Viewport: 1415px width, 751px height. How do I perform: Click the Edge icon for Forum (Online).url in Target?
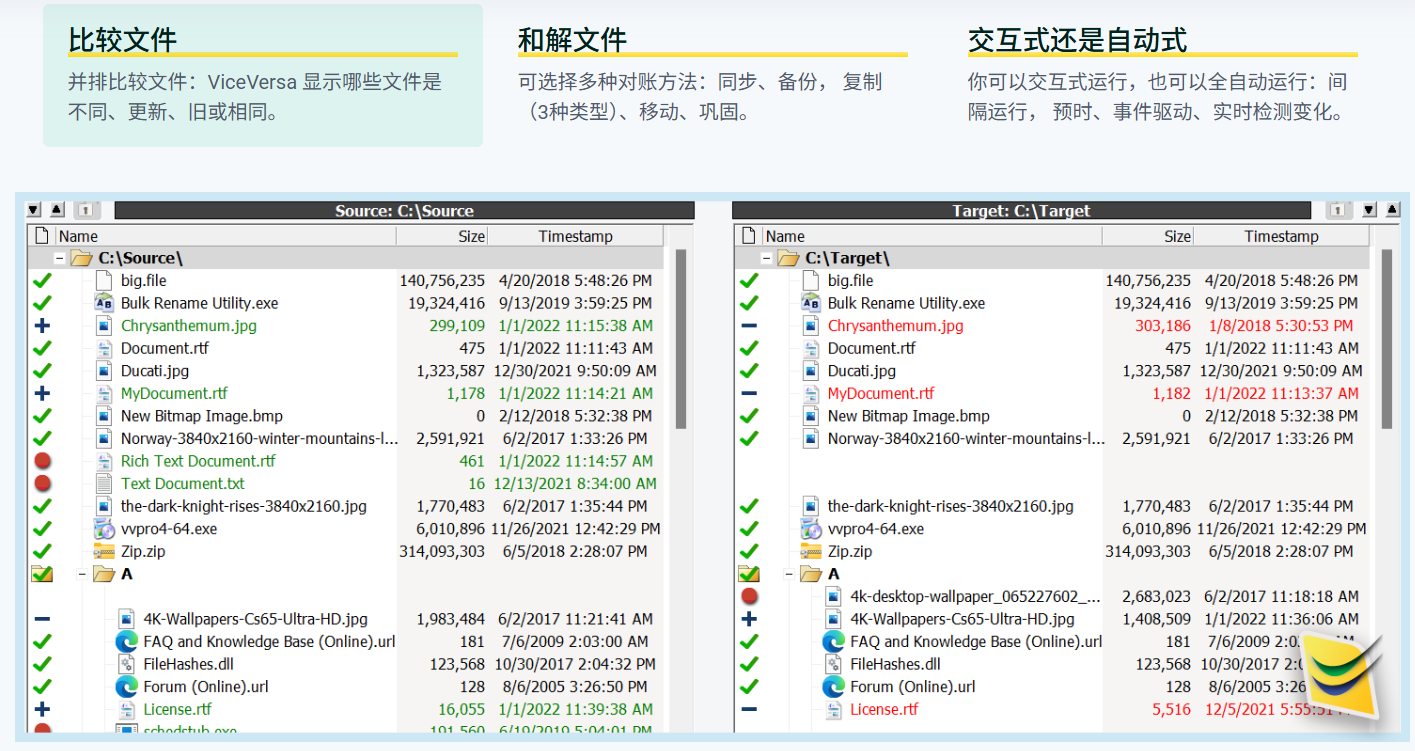point(833,687)
